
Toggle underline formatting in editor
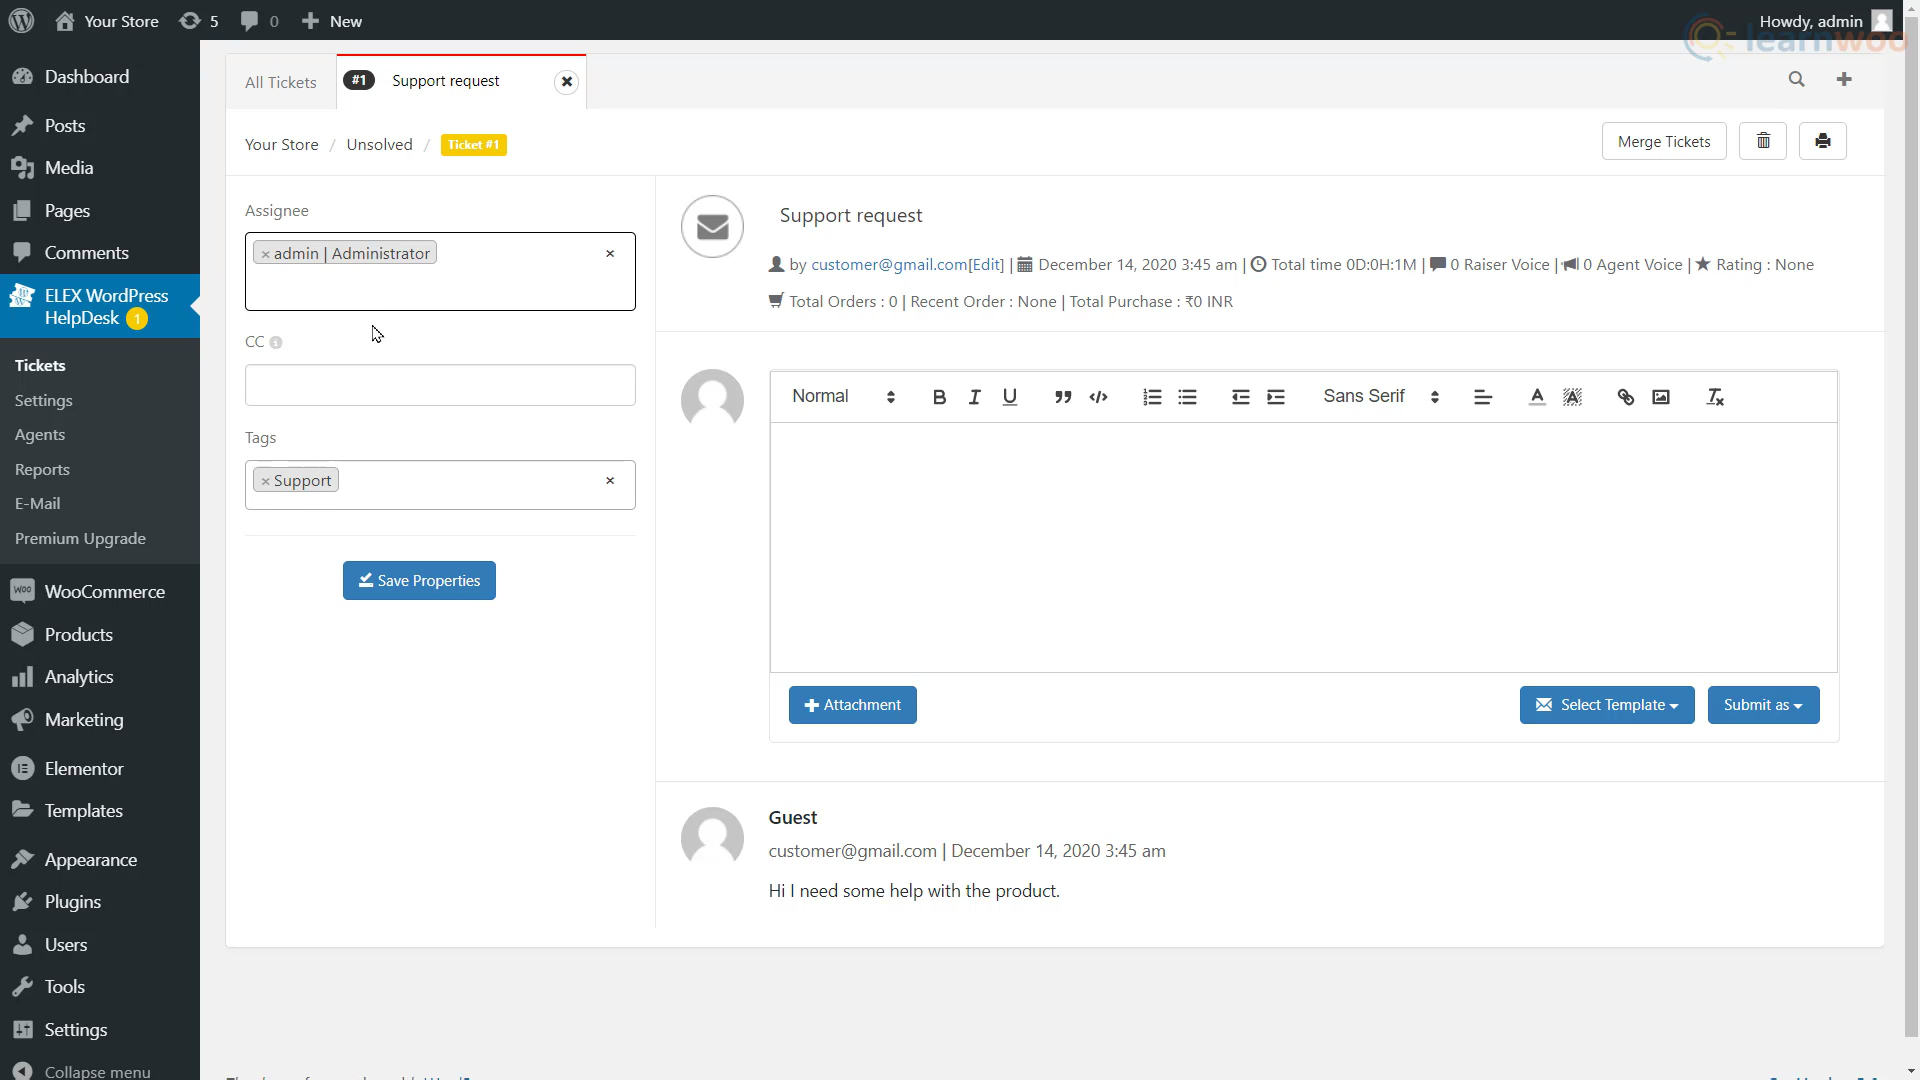(x=1010, y=397)
